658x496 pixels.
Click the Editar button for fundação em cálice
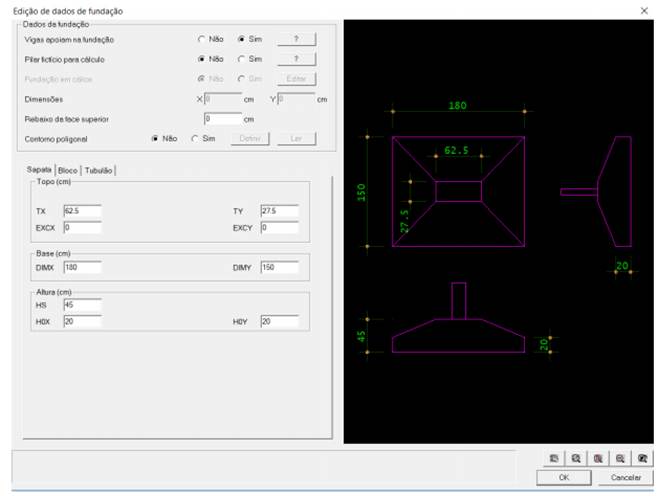(296, 78)
